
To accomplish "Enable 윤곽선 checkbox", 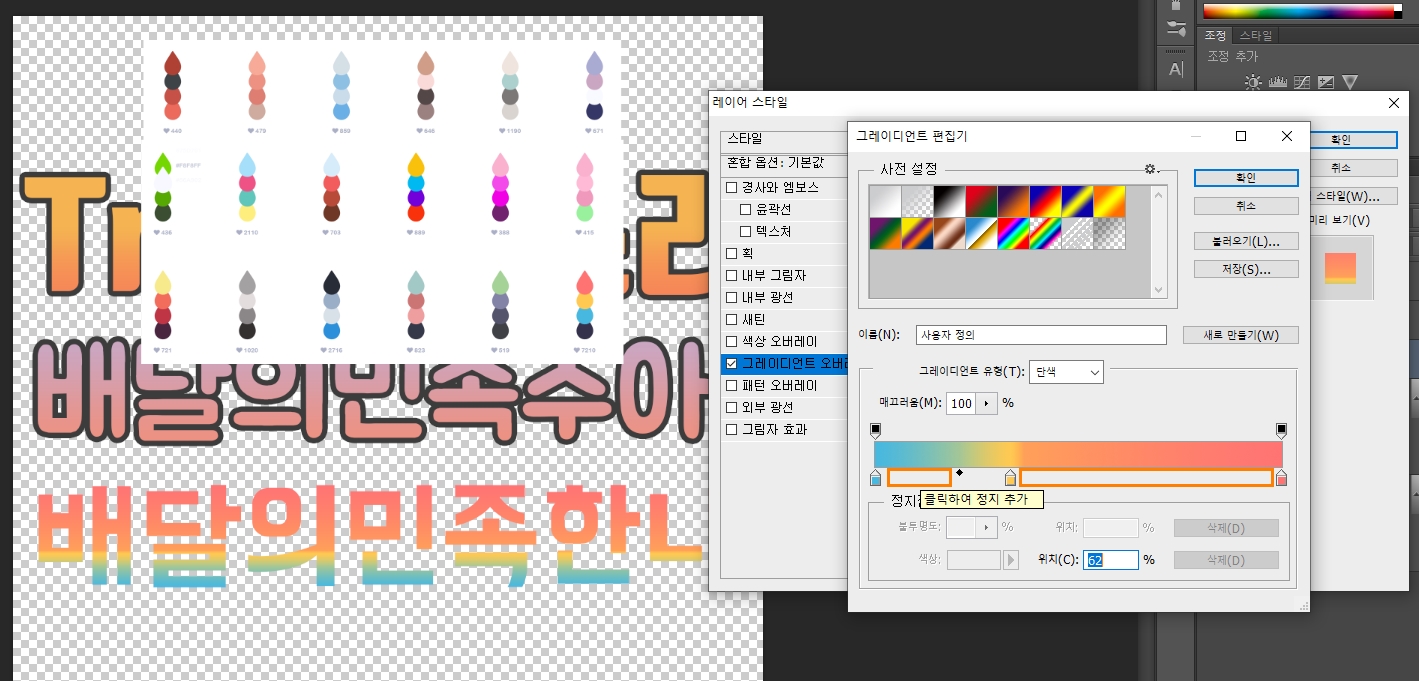I will pyautogui.click(x=746, y=209).
